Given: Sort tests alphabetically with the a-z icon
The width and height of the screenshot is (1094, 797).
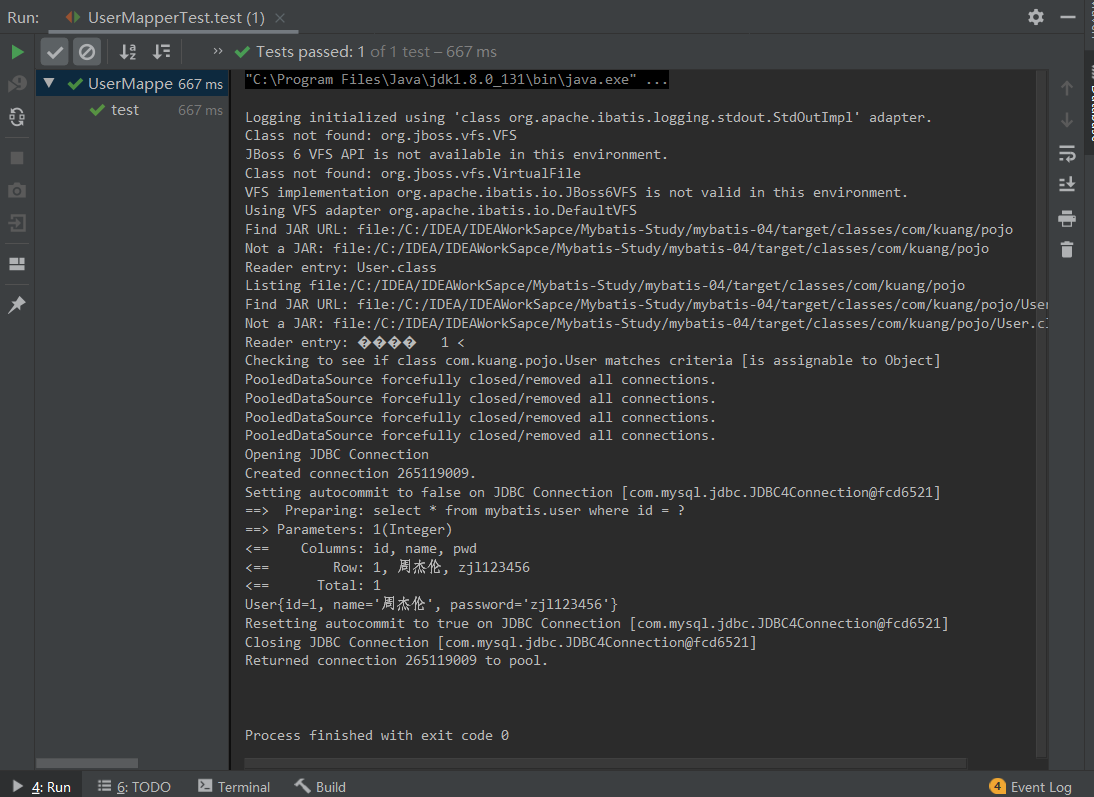Looking at the screenshot, I should 128,52.
